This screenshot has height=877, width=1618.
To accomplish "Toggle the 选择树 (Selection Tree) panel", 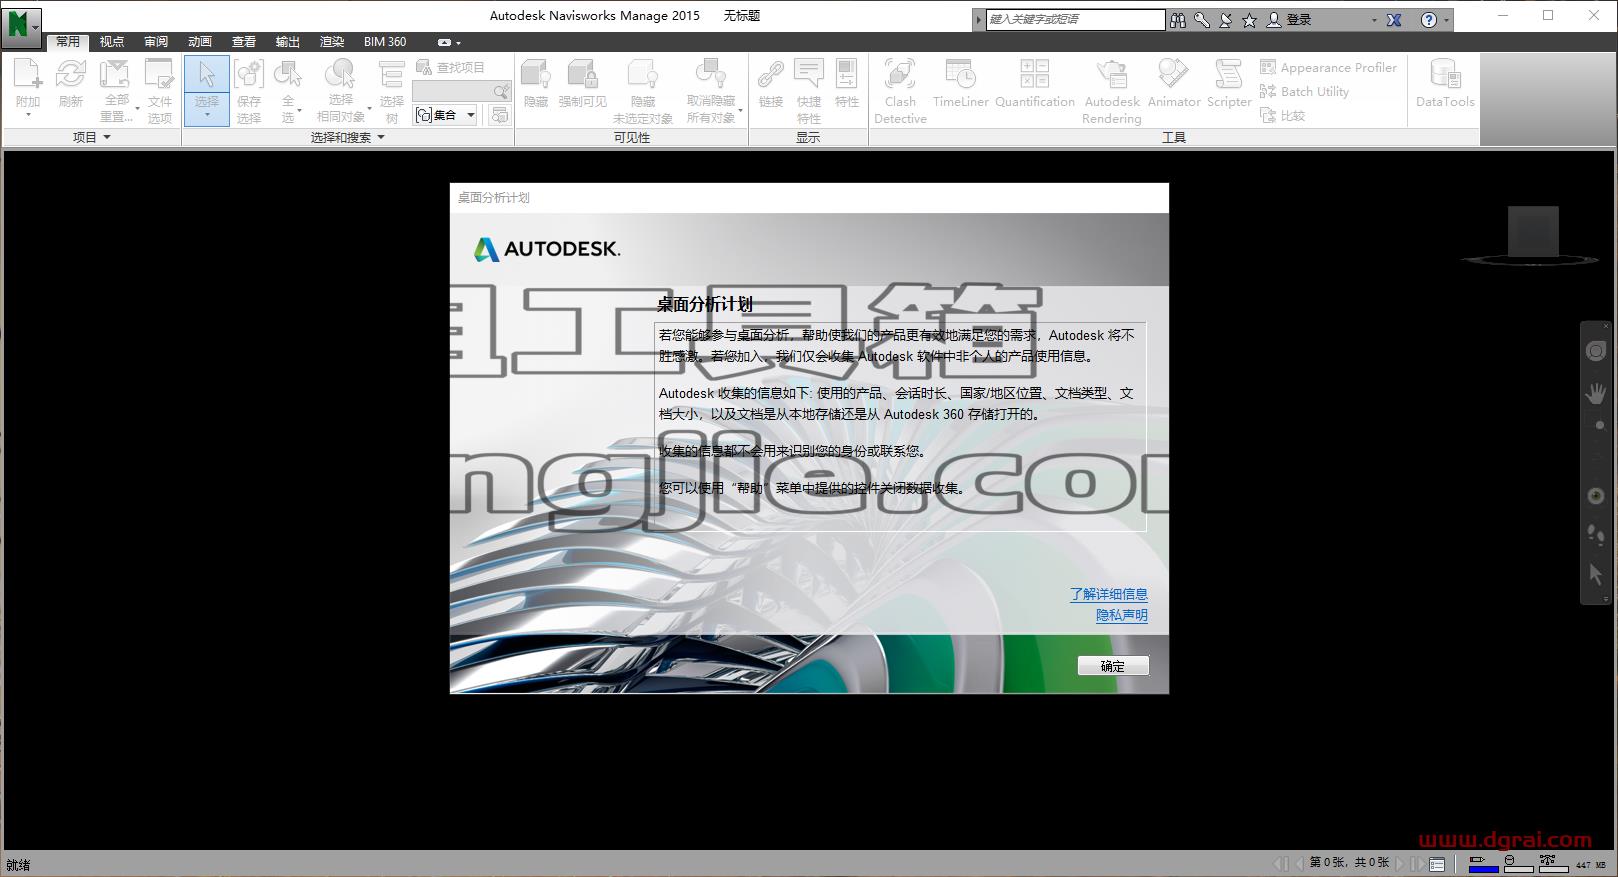I will [392, 91].
